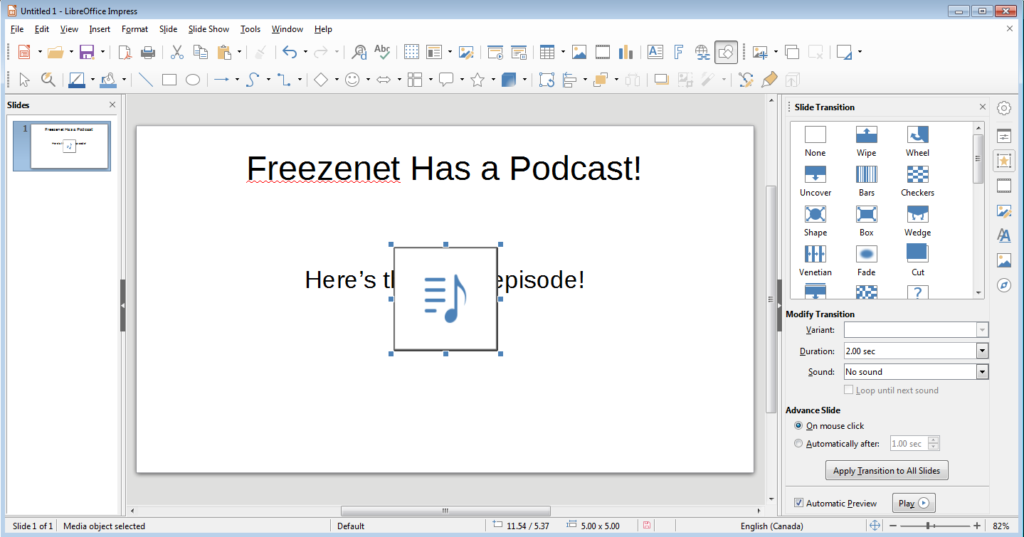The image size is (1024, 537).
Task: Select the Insert Line tool
Action: (x=146, y=80)
